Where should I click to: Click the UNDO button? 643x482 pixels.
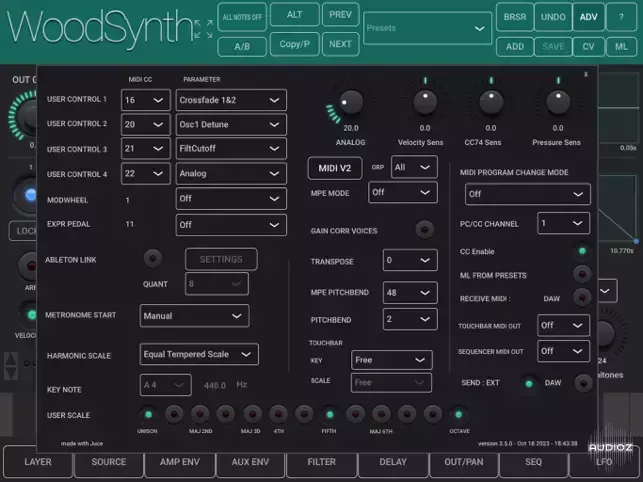click(553, 17)
